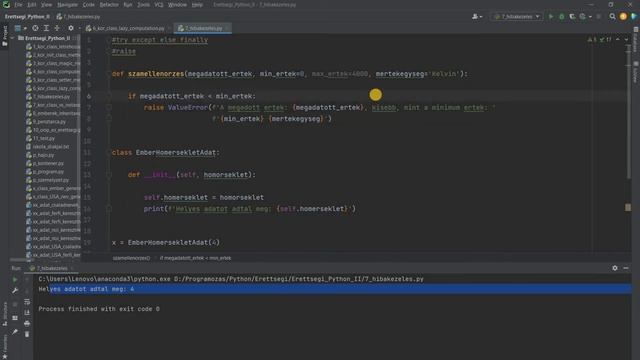Open the profiler run dropdown icon
This screenshot has width=640, height=360.
(x=584, y=17)
